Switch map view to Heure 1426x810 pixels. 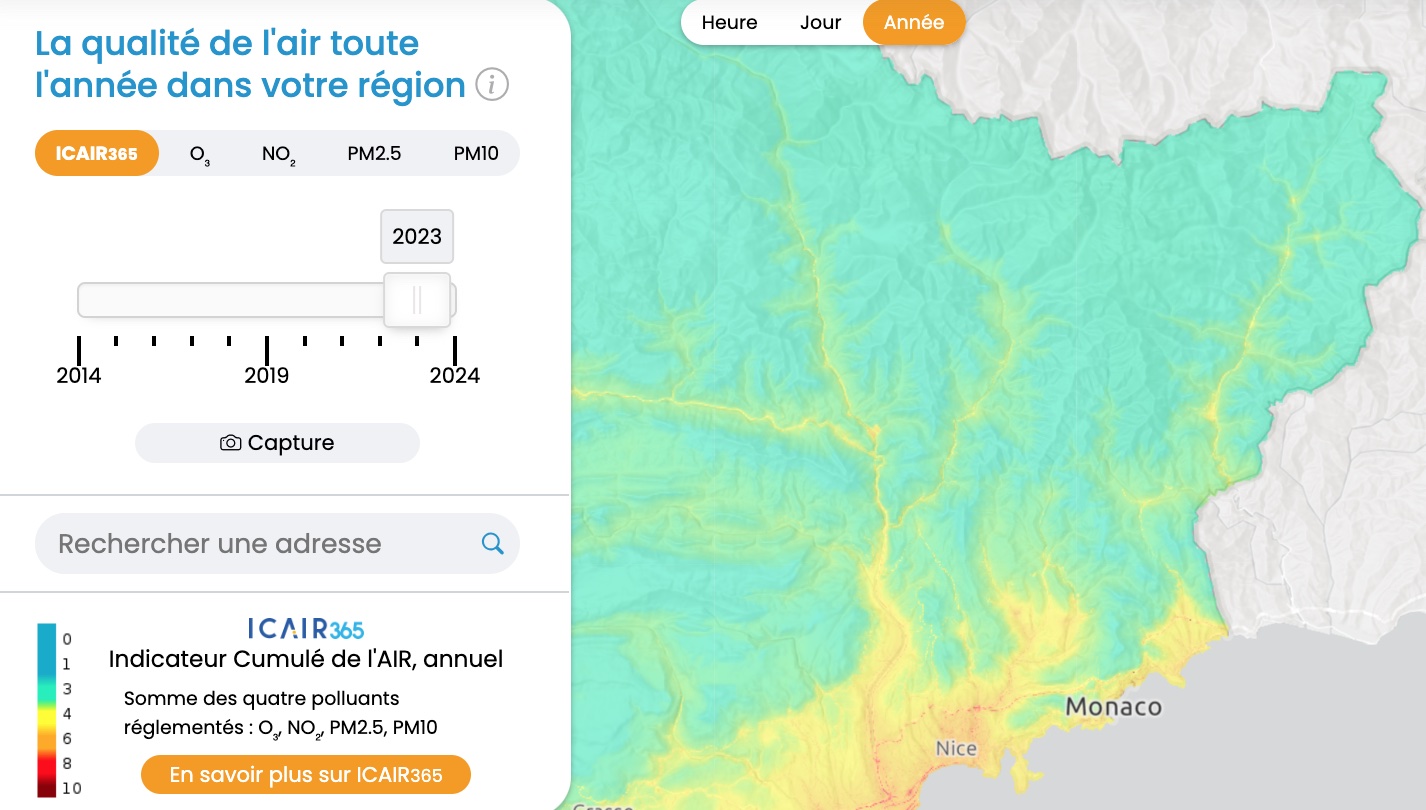pyautogui.click(x=729, y=22)
